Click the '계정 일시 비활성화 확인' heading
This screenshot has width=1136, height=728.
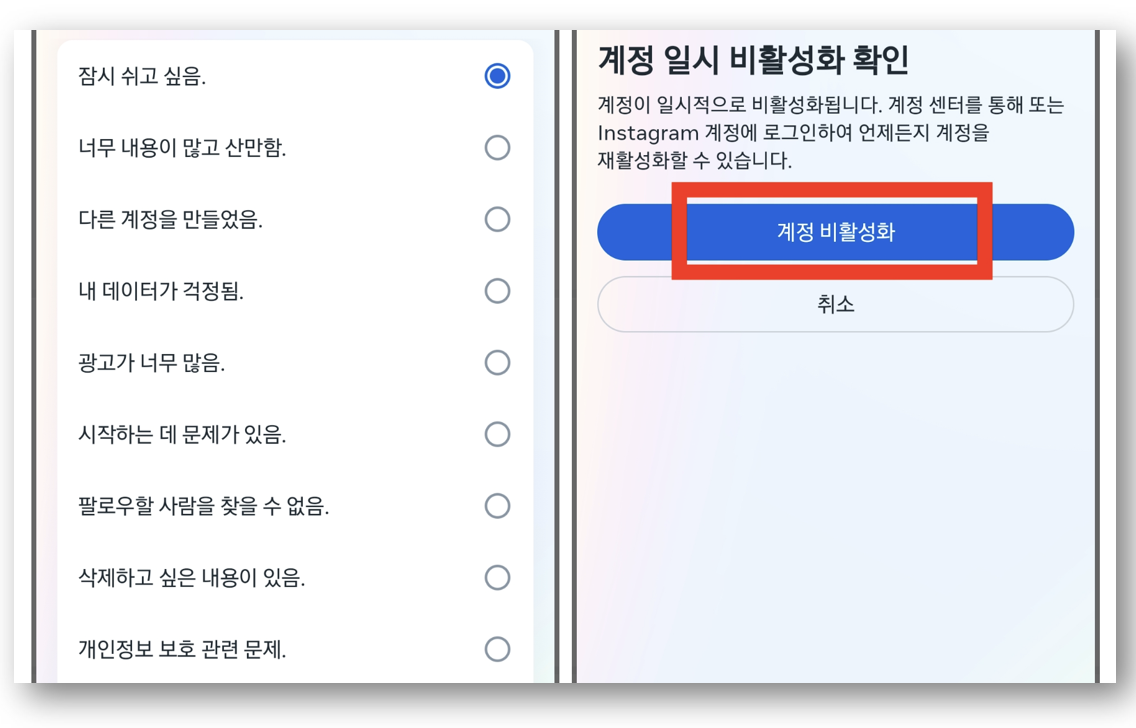pyautogui.click(x=737, y=61)
